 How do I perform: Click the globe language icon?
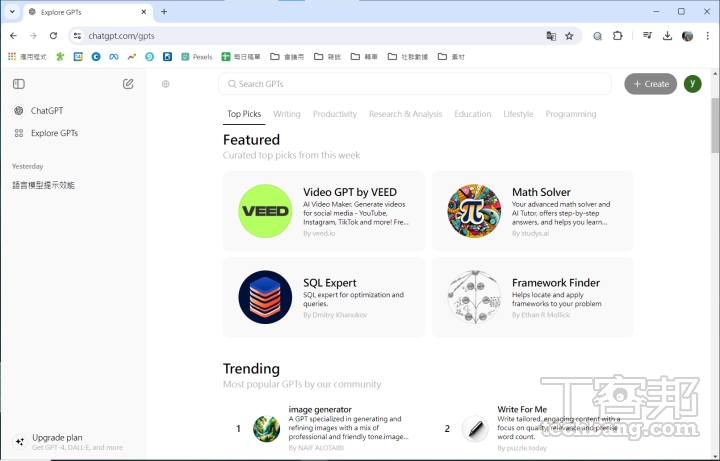[166, 84]
